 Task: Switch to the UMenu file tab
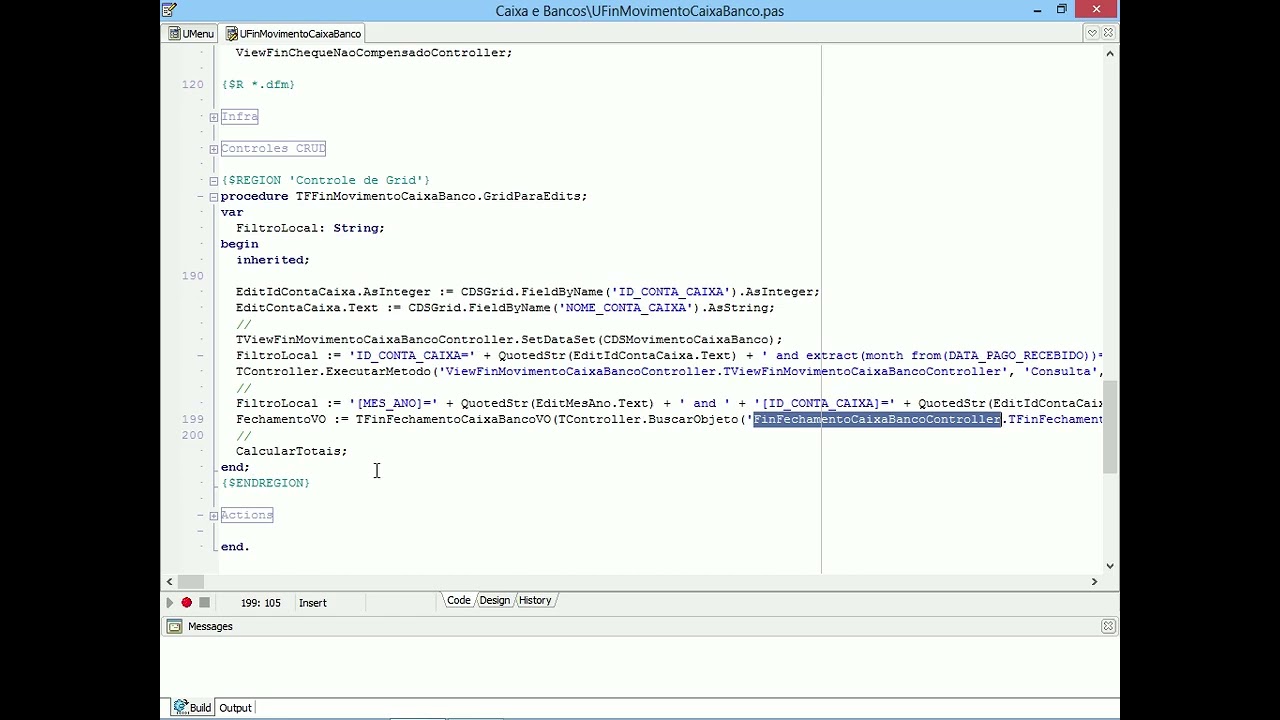tap(191, 33)
